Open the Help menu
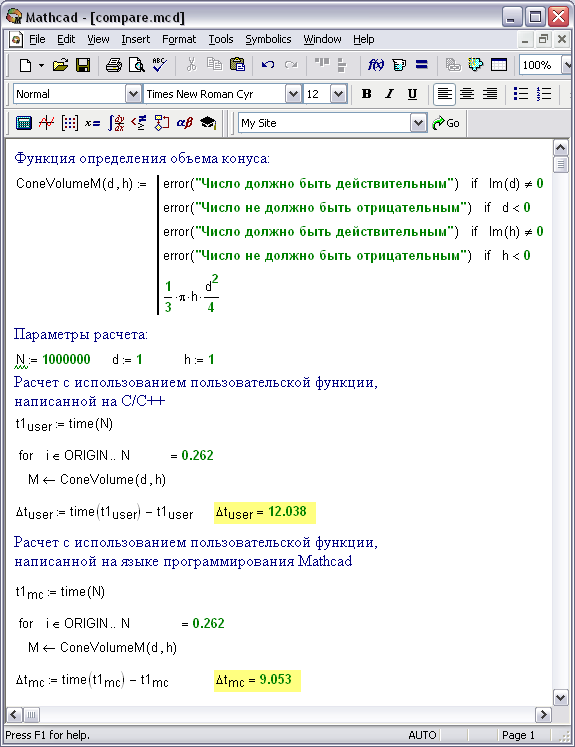 point(363,40)
